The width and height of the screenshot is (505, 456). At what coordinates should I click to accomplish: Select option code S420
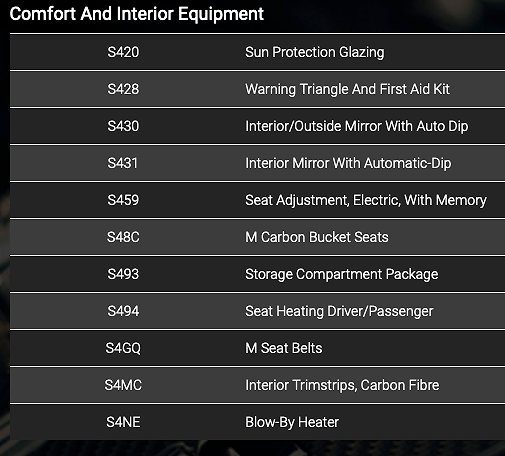tap(123, 52)
